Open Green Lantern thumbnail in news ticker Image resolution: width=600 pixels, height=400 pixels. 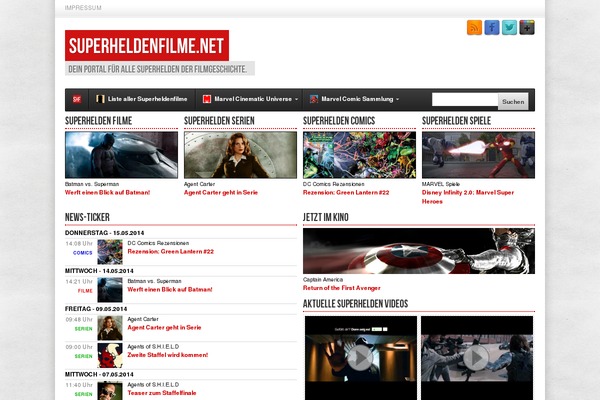click(110, 252)
